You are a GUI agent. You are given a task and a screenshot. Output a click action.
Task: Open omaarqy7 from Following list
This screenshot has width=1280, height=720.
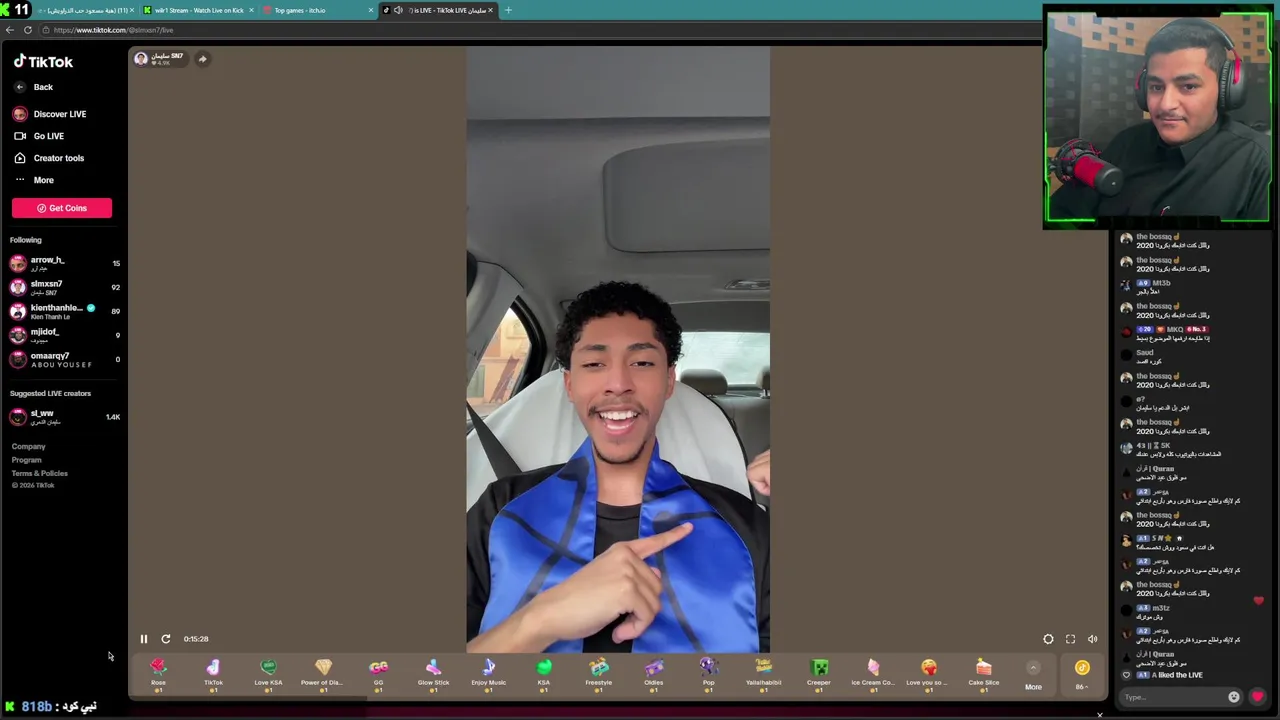[x=64, y=359]
